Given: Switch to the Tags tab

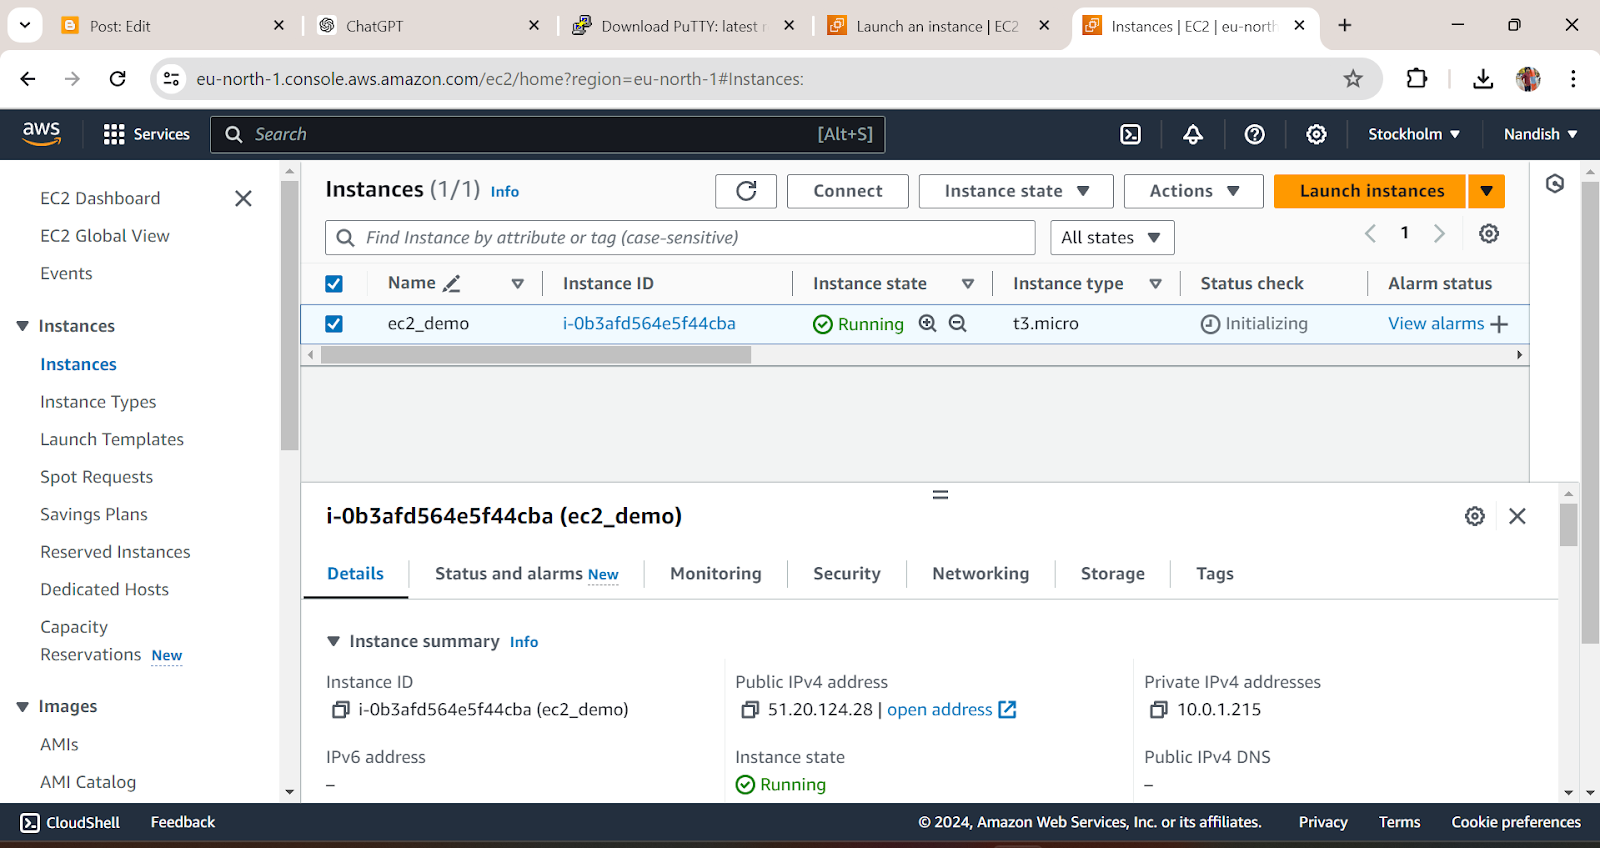Looking at the screenshot, I should [1215, 574].
